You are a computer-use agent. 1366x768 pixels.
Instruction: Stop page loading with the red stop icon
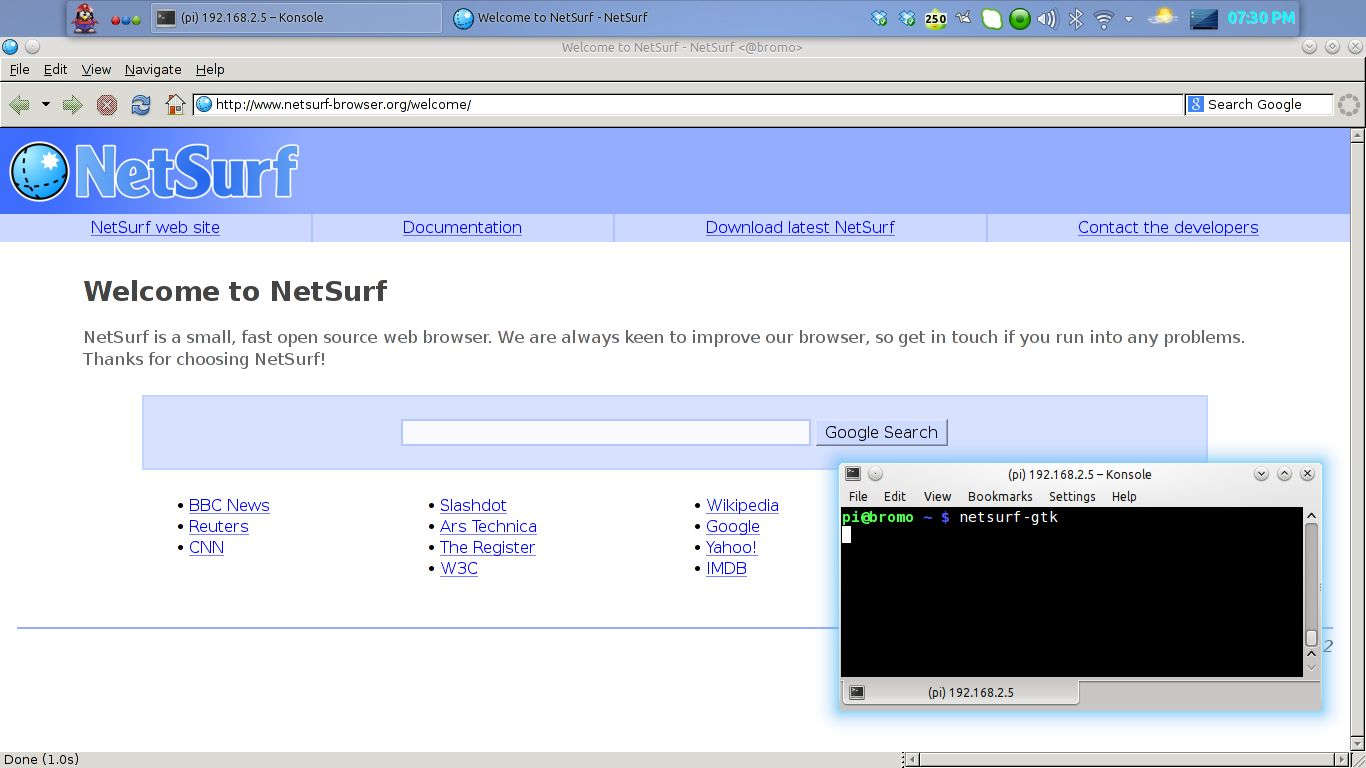coord(107,105)
